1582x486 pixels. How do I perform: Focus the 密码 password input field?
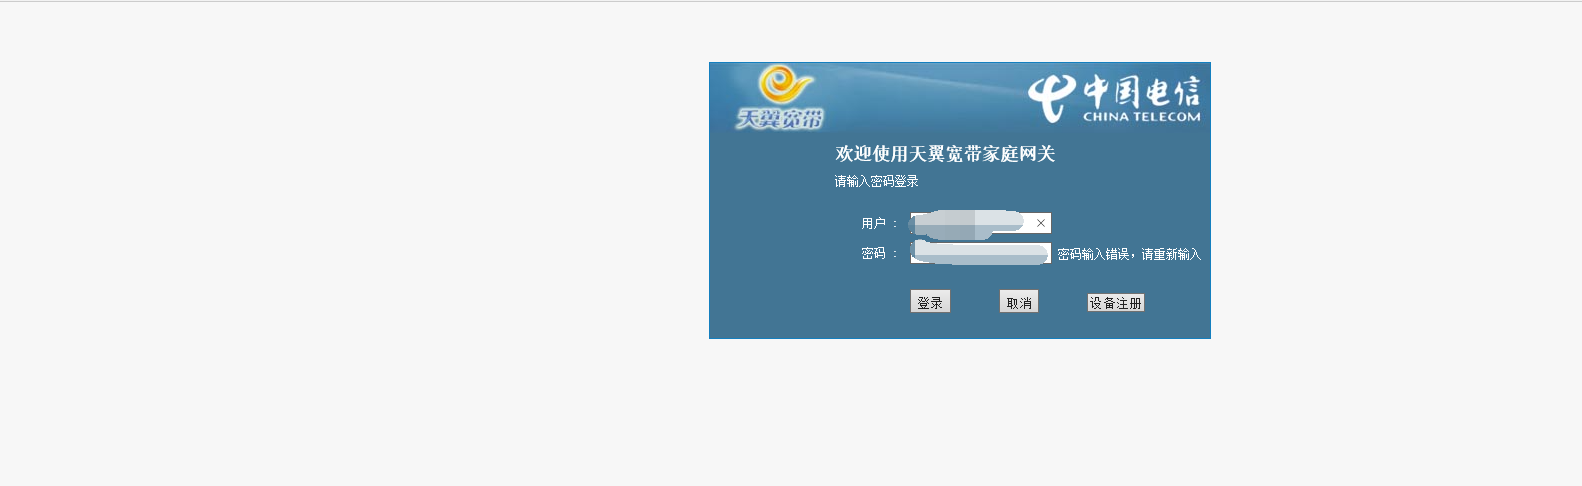click(980, 253)
